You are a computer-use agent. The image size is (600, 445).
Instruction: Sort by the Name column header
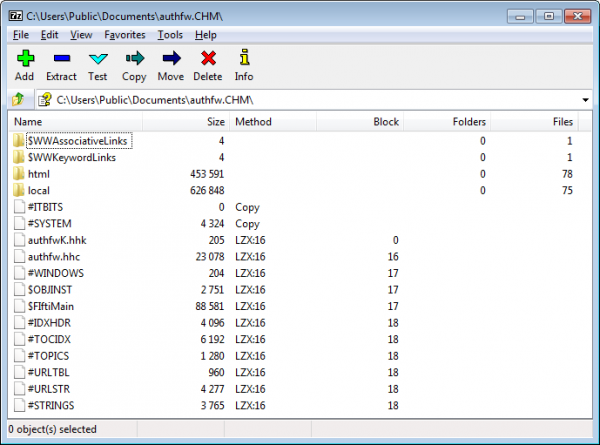[x=75, y=122]
